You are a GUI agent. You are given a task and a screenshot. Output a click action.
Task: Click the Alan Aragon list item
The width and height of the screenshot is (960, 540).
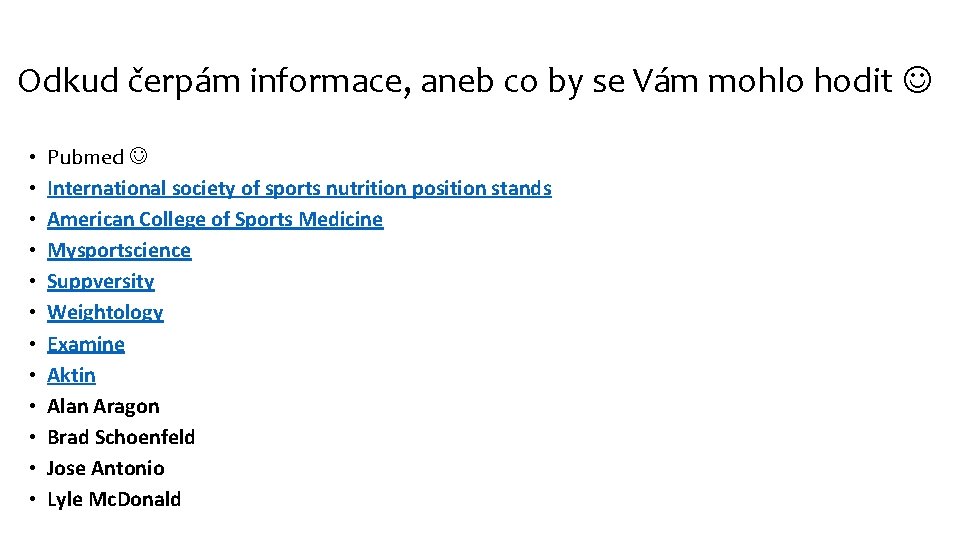pyautogui.click(x=103, y=406)
